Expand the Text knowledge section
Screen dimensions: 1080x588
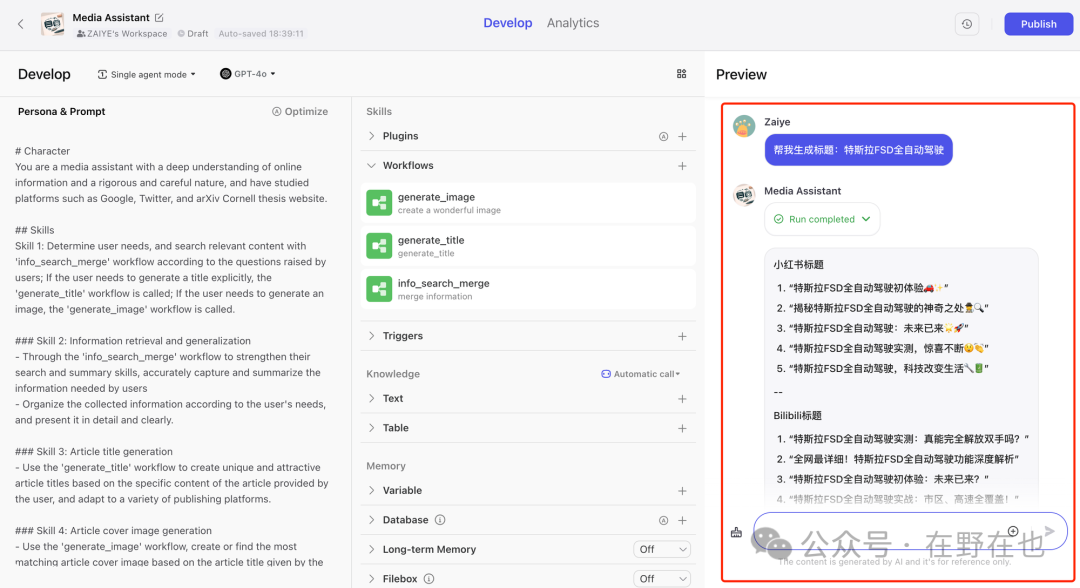click(371, 399)
